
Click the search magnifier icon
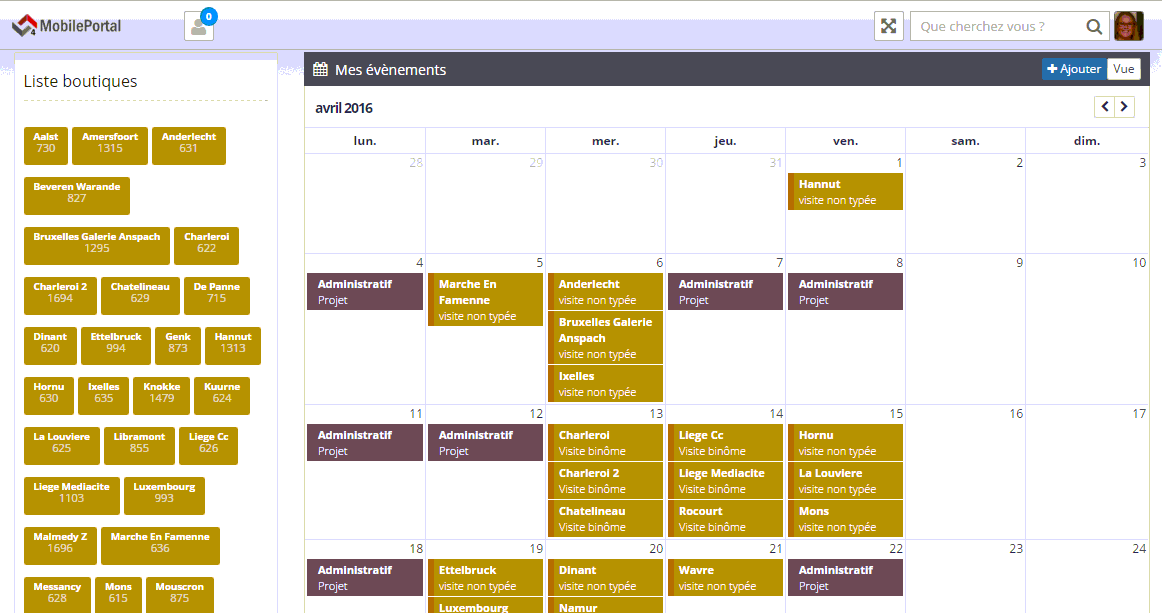point(1094,27)
